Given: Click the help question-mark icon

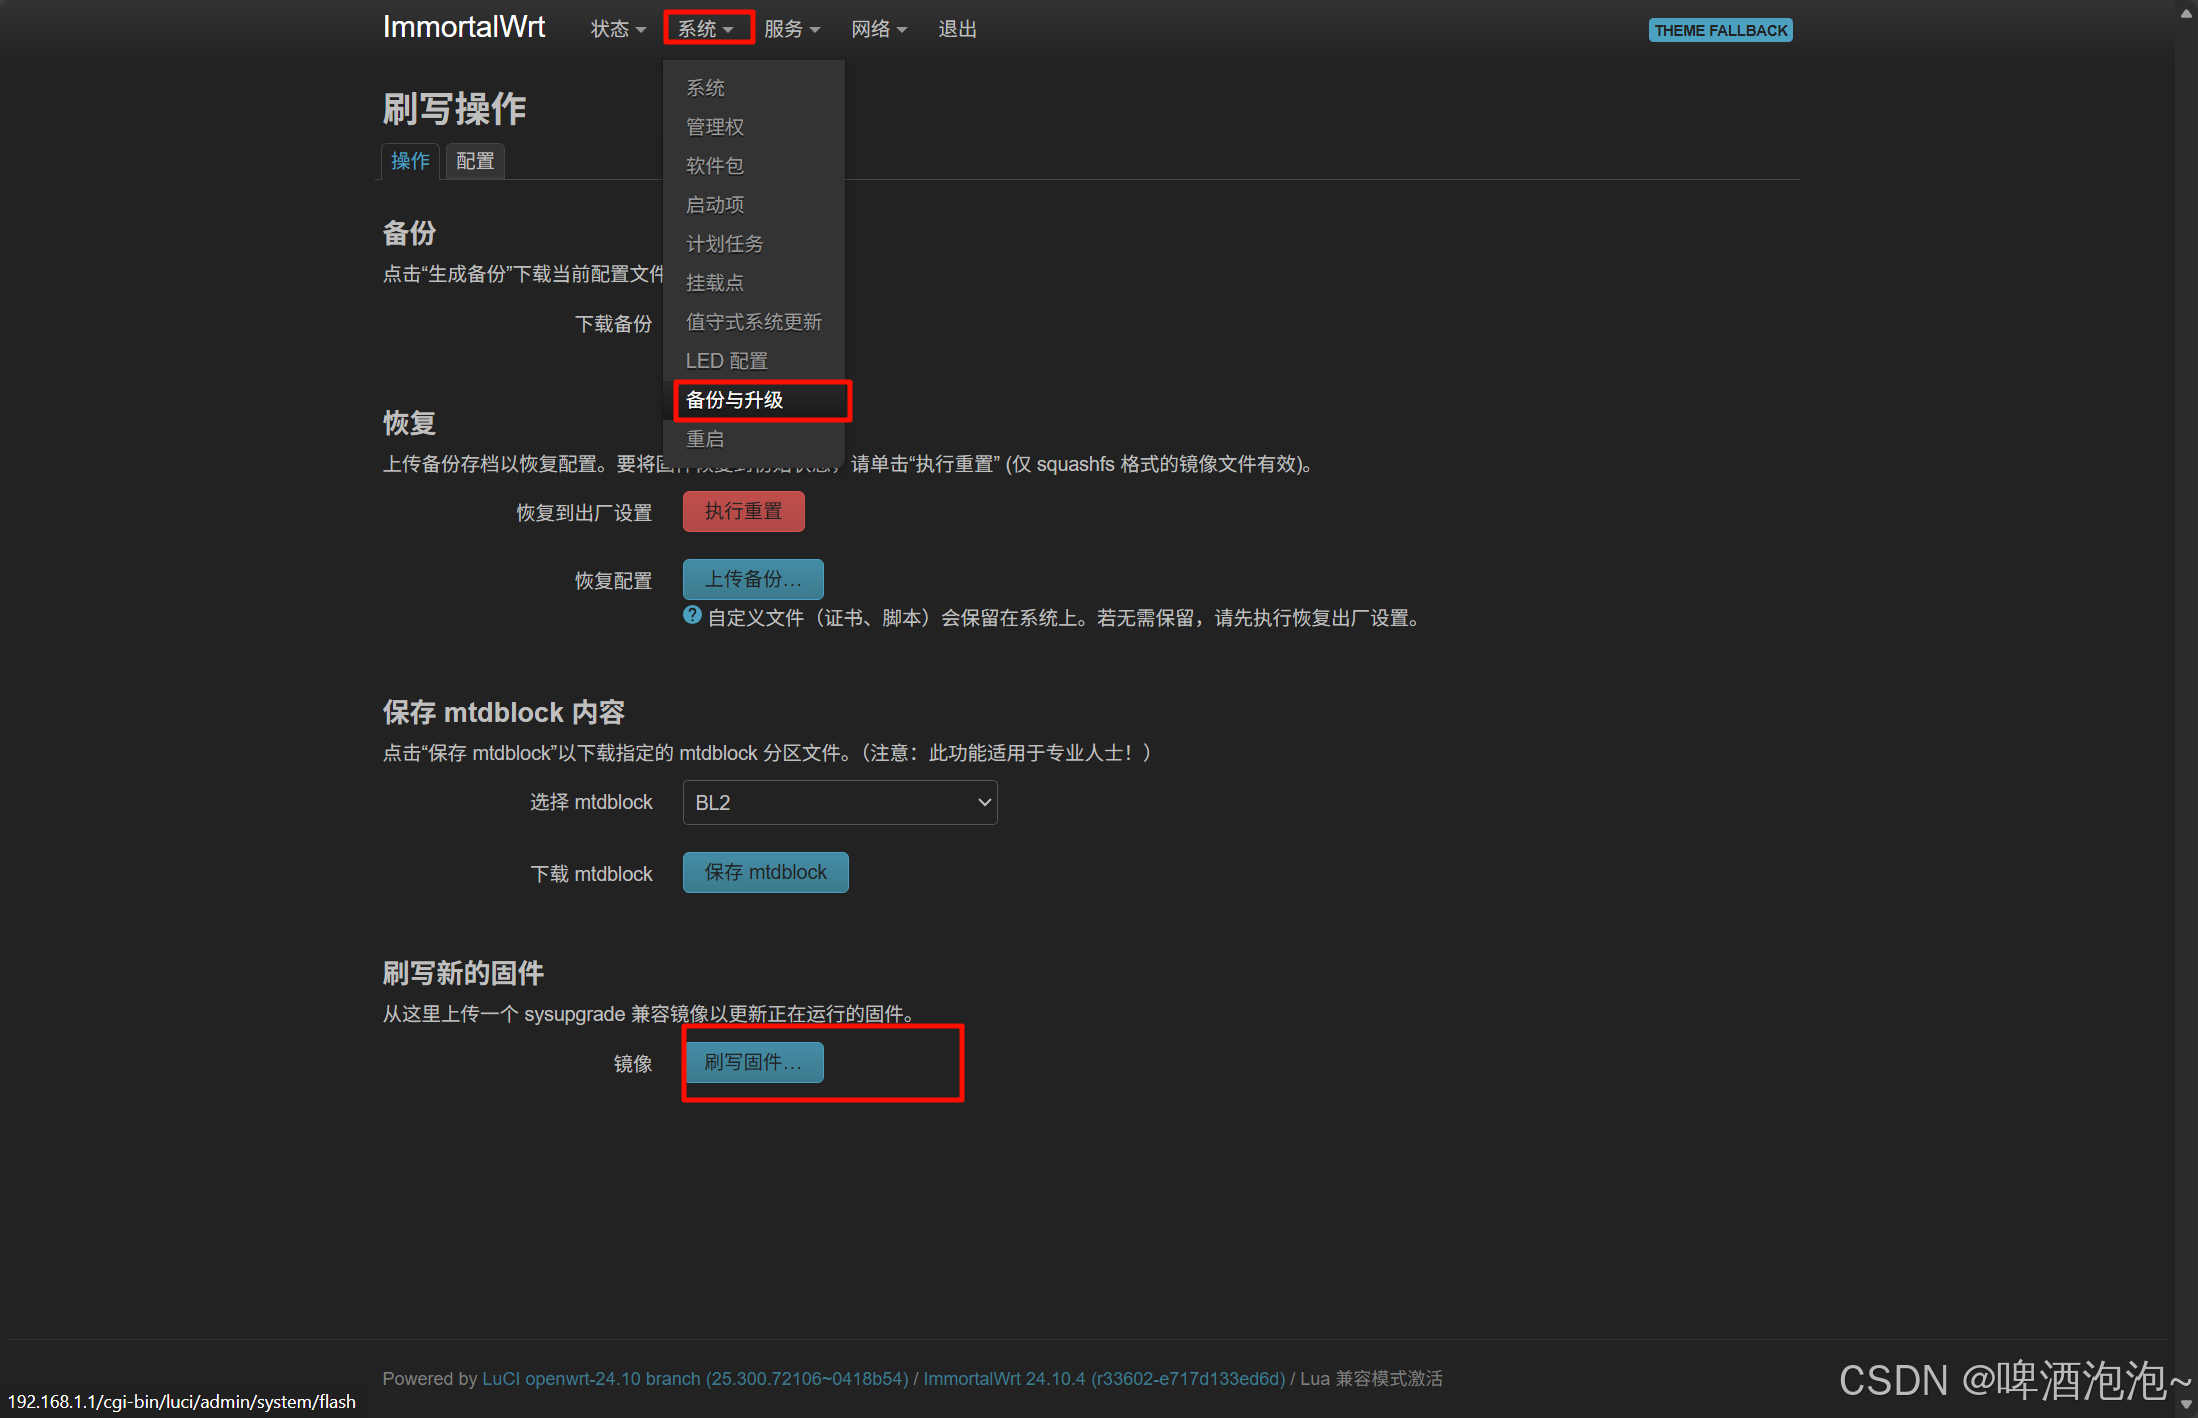Looking at the screenshot, I should 692,616.
